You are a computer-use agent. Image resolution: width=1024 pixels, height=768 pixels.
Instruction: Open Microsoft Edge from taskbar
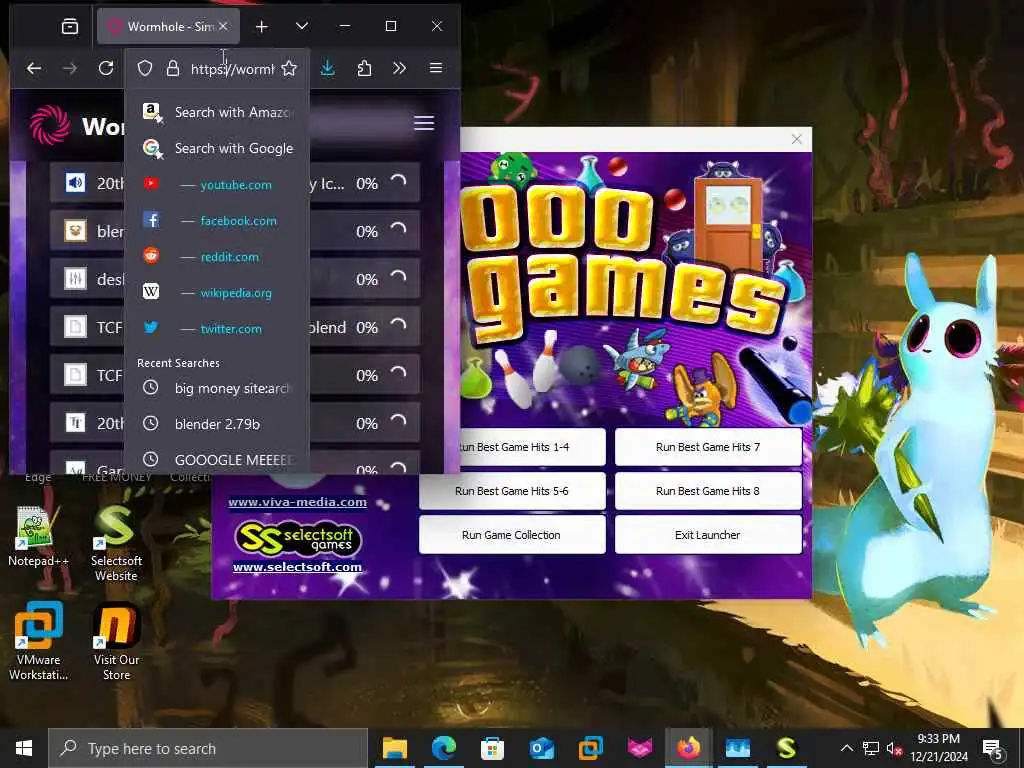(x=443, y=748)
